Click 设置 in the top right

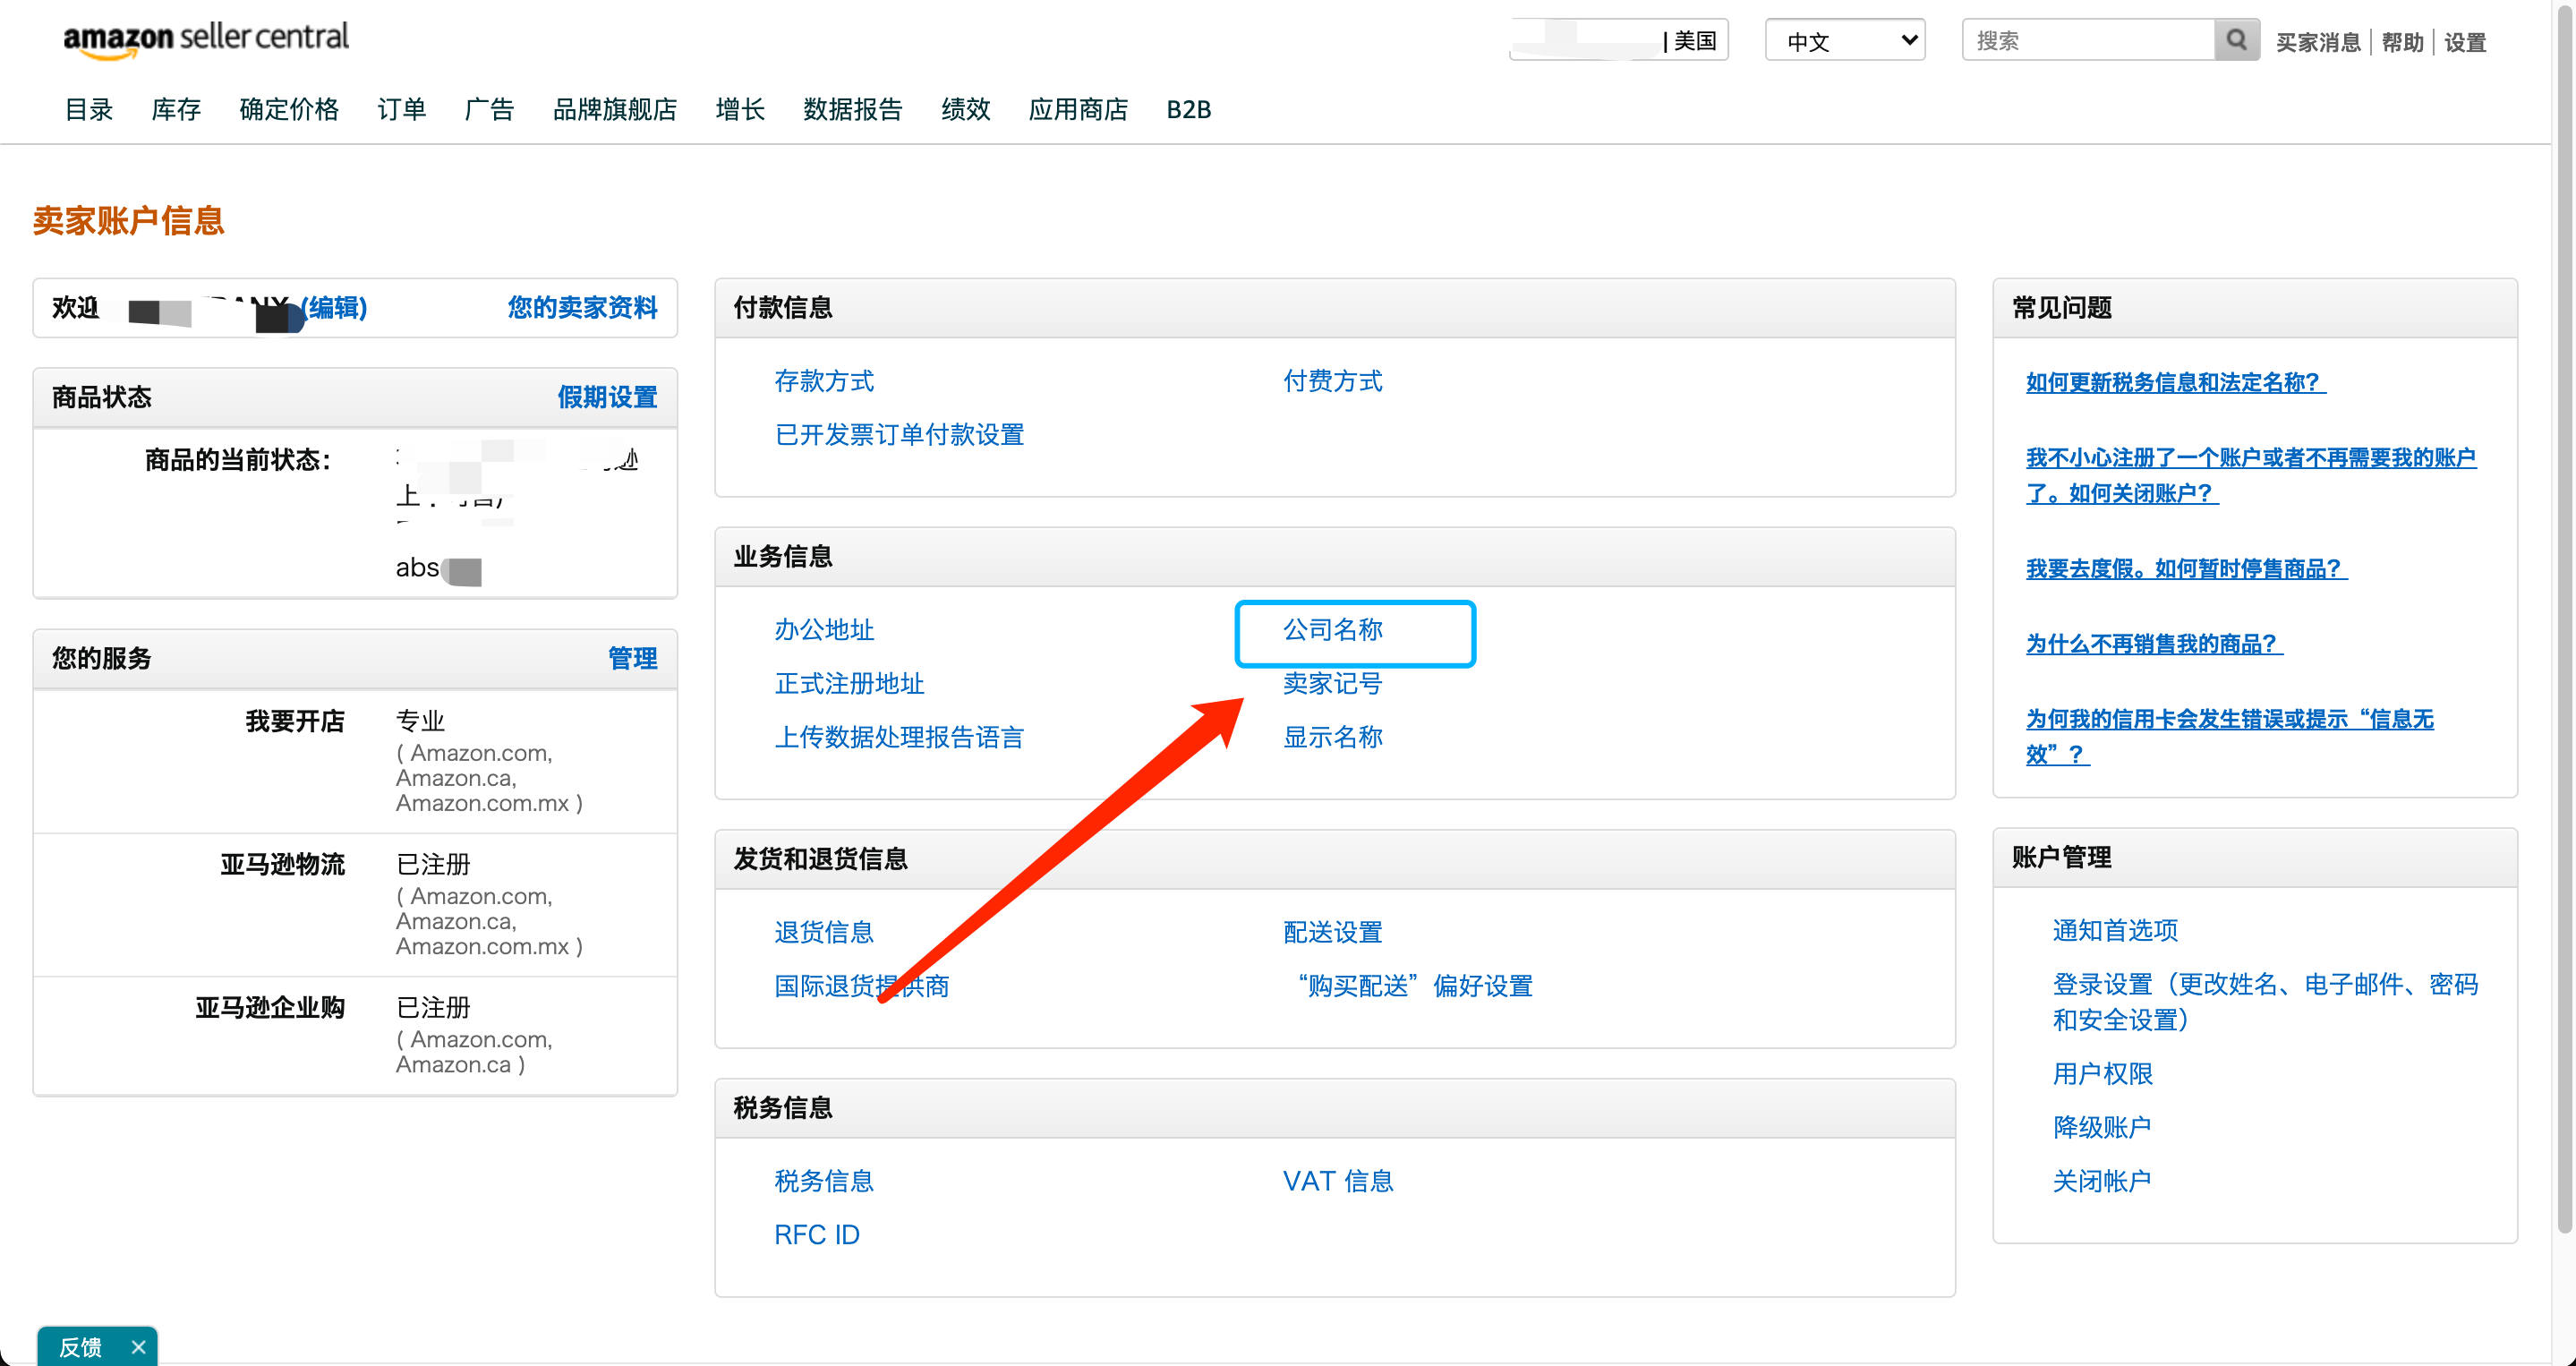click(2464, 42)
